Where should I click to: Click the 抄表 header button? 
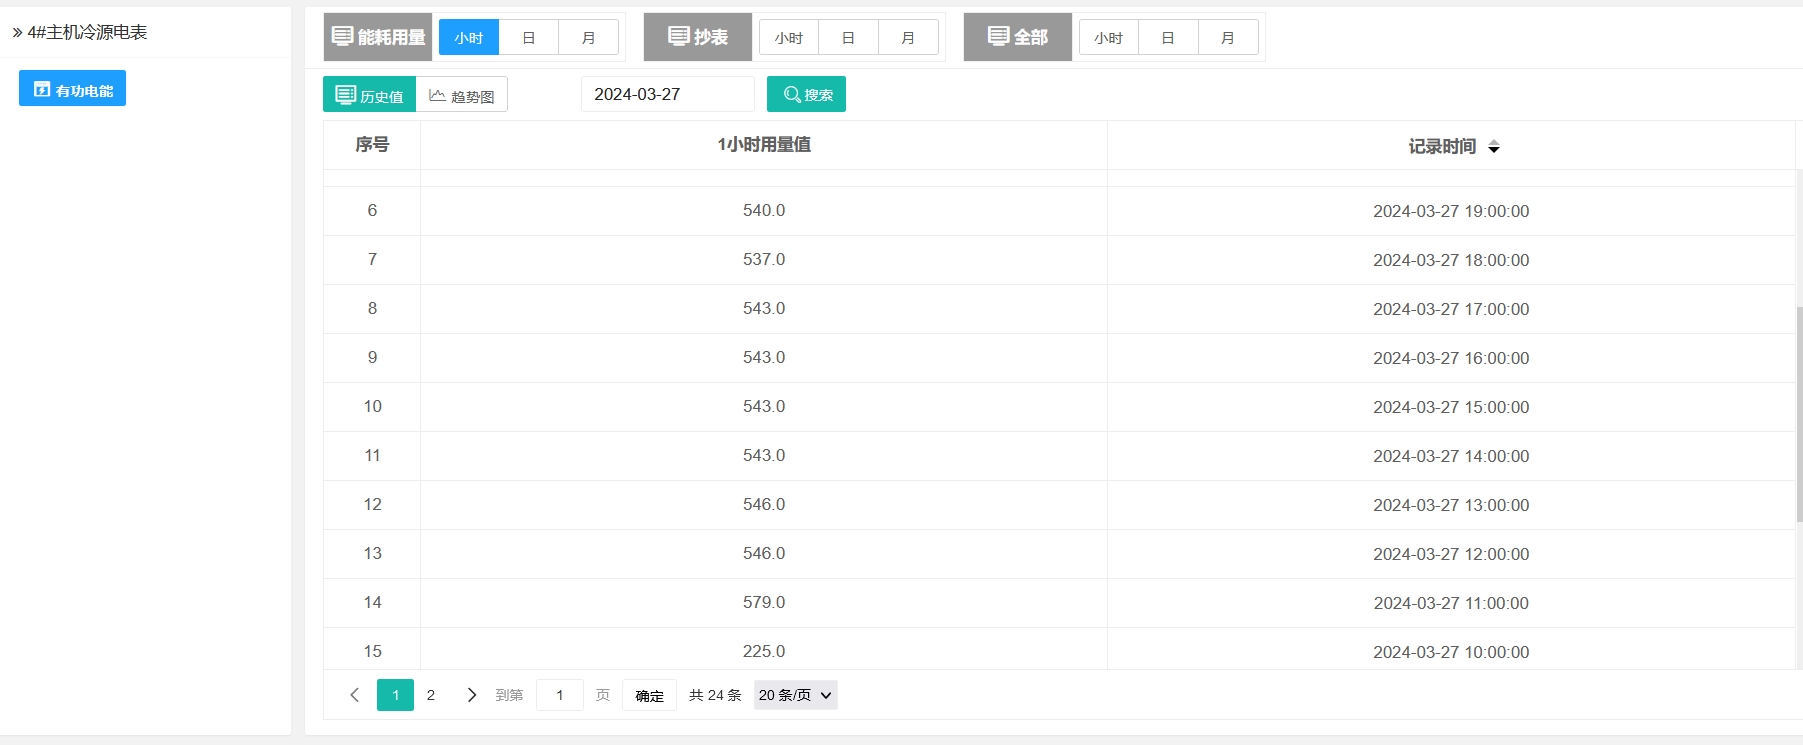tap(698, 37)
